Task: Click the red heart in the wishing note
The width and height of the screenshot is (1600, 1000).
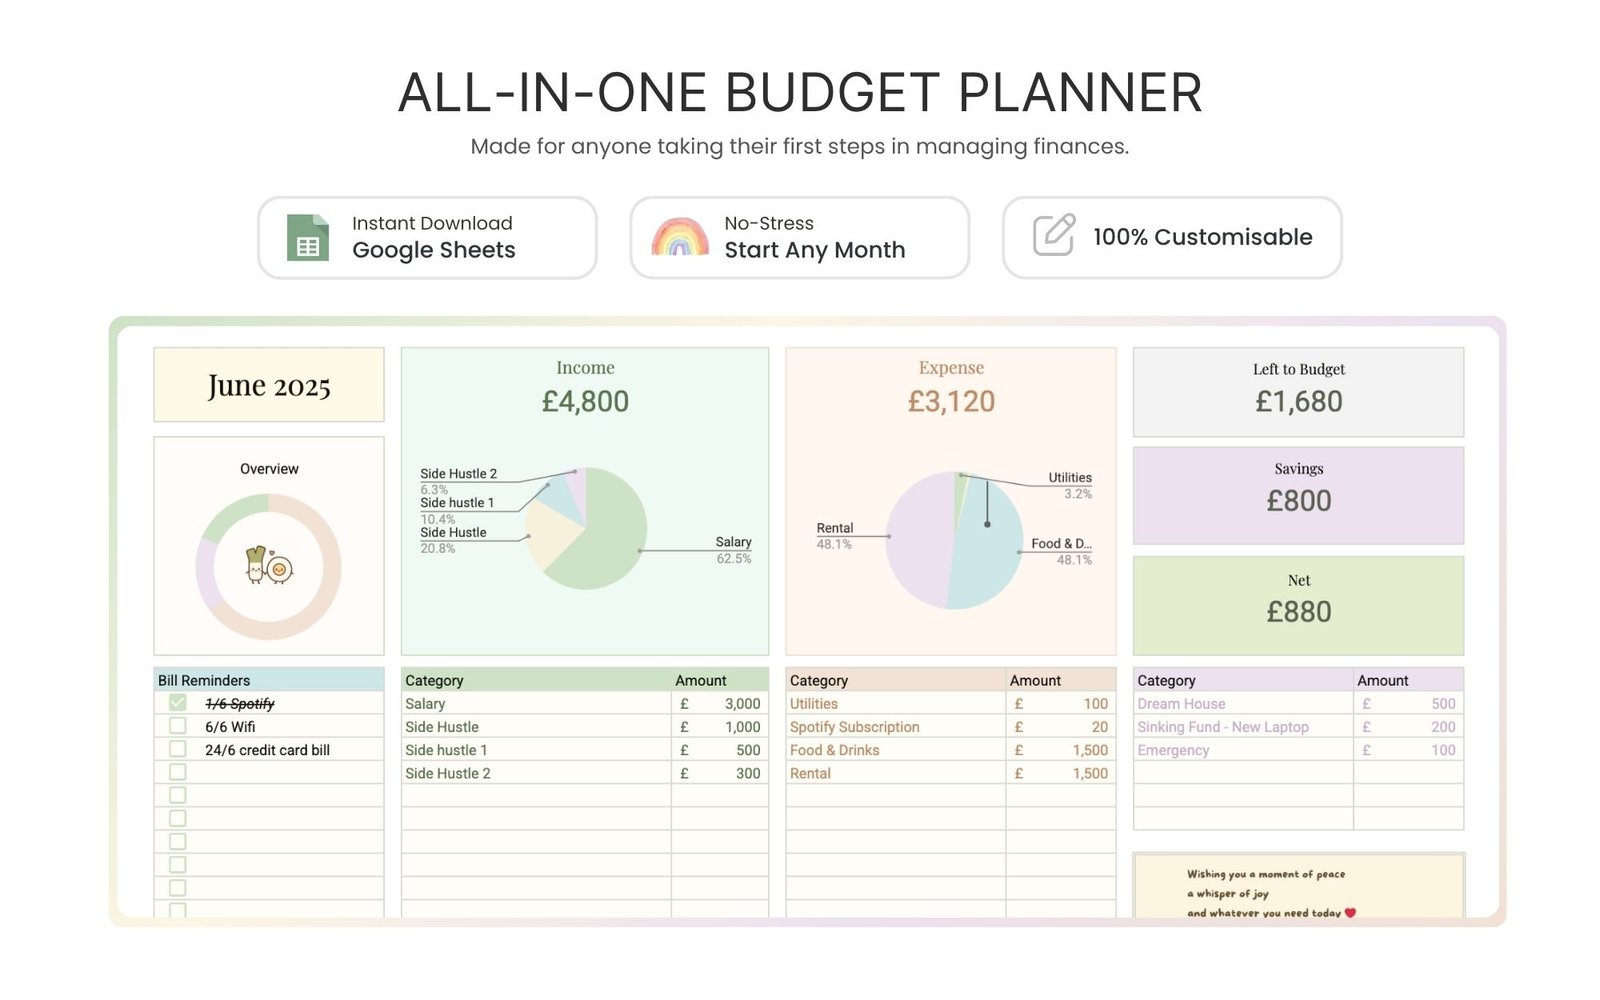Action: [x=1350, y=912]
